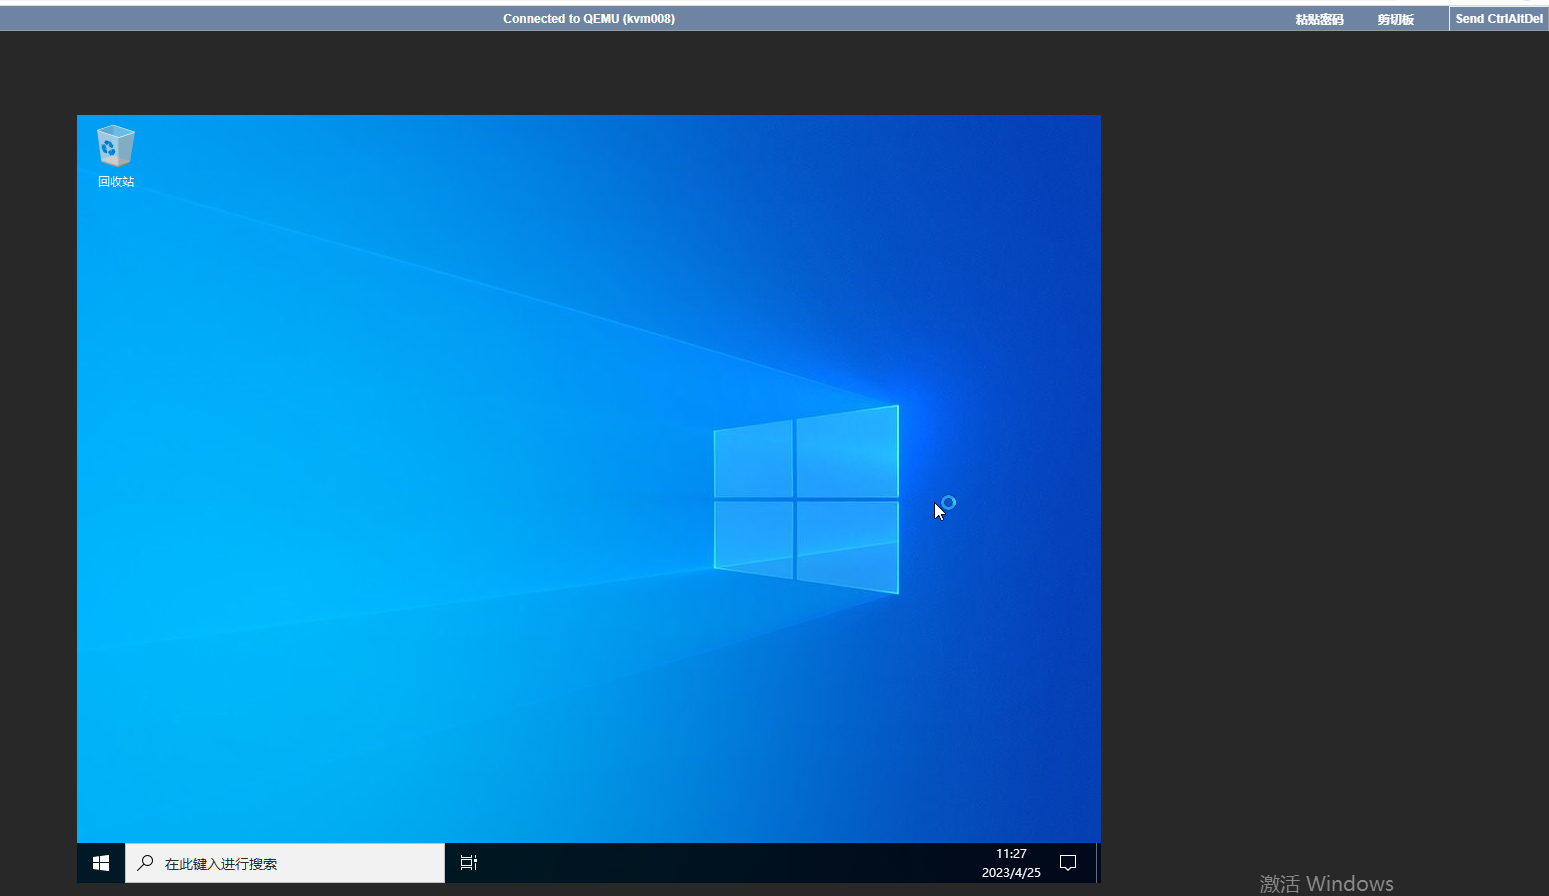Click the 11:27 taskbar clock time
This screenshot has width=1549, height=896.
[1011, 854]
